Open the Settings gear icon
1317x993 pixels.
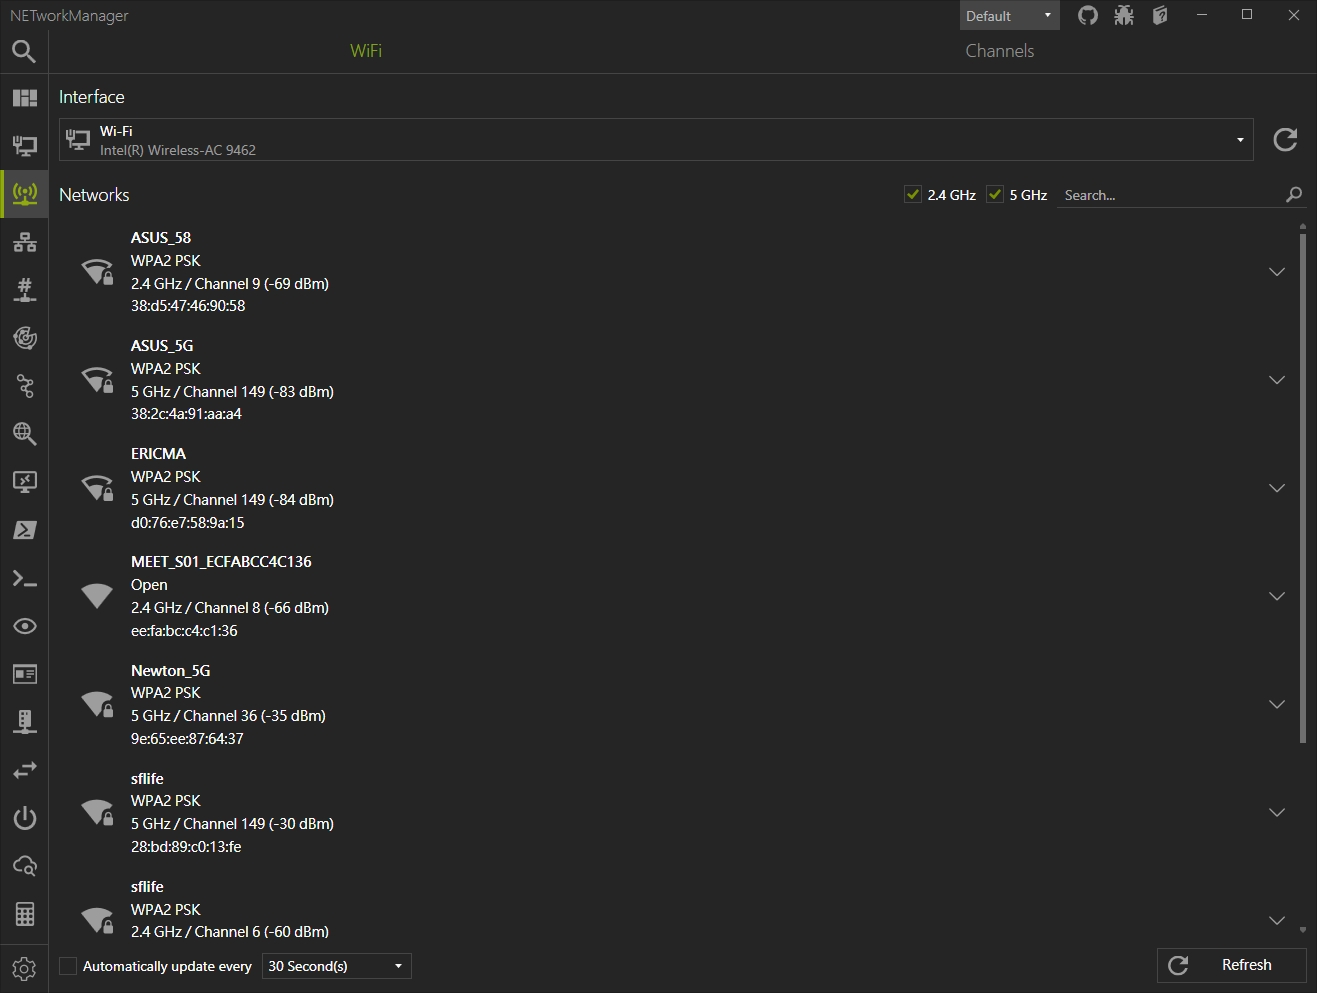pyautogui.click(x=24, y=968)
